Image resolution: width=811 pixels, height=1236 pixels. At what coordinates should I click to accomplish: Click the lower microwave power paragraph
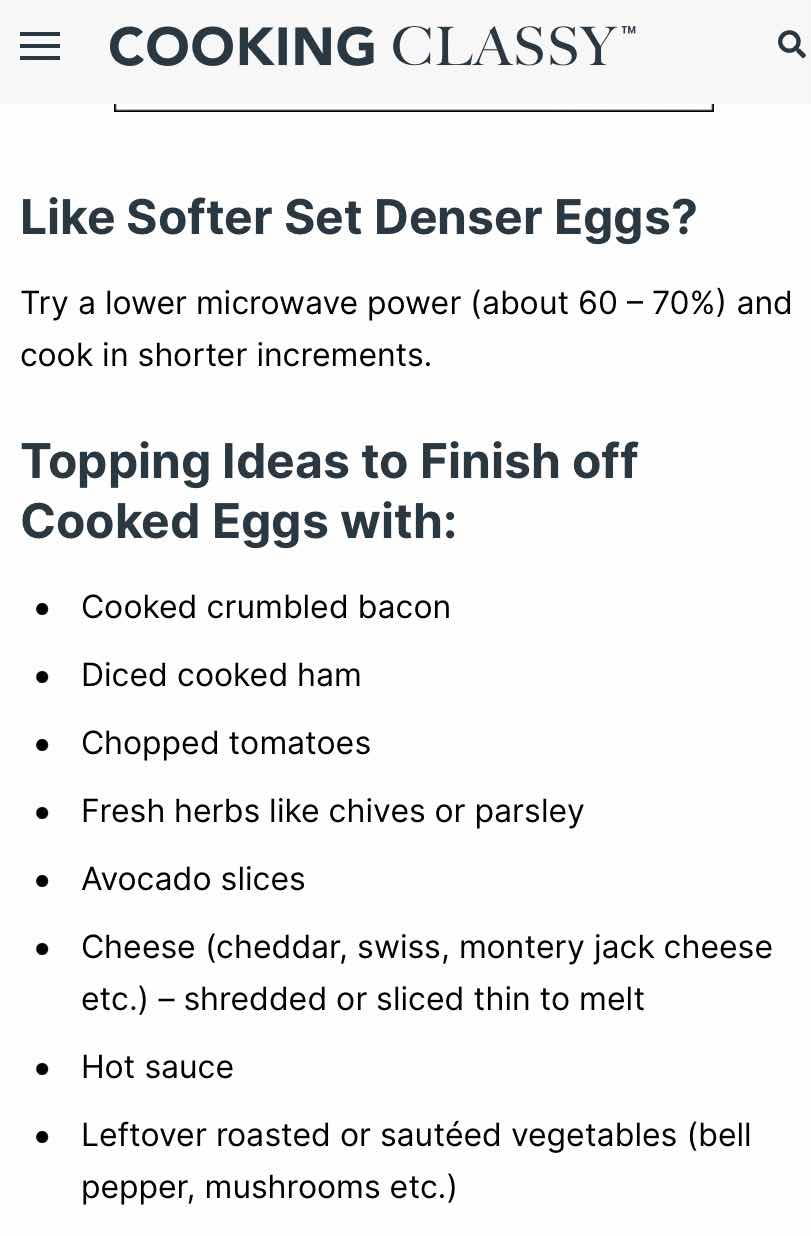(406, 328)
